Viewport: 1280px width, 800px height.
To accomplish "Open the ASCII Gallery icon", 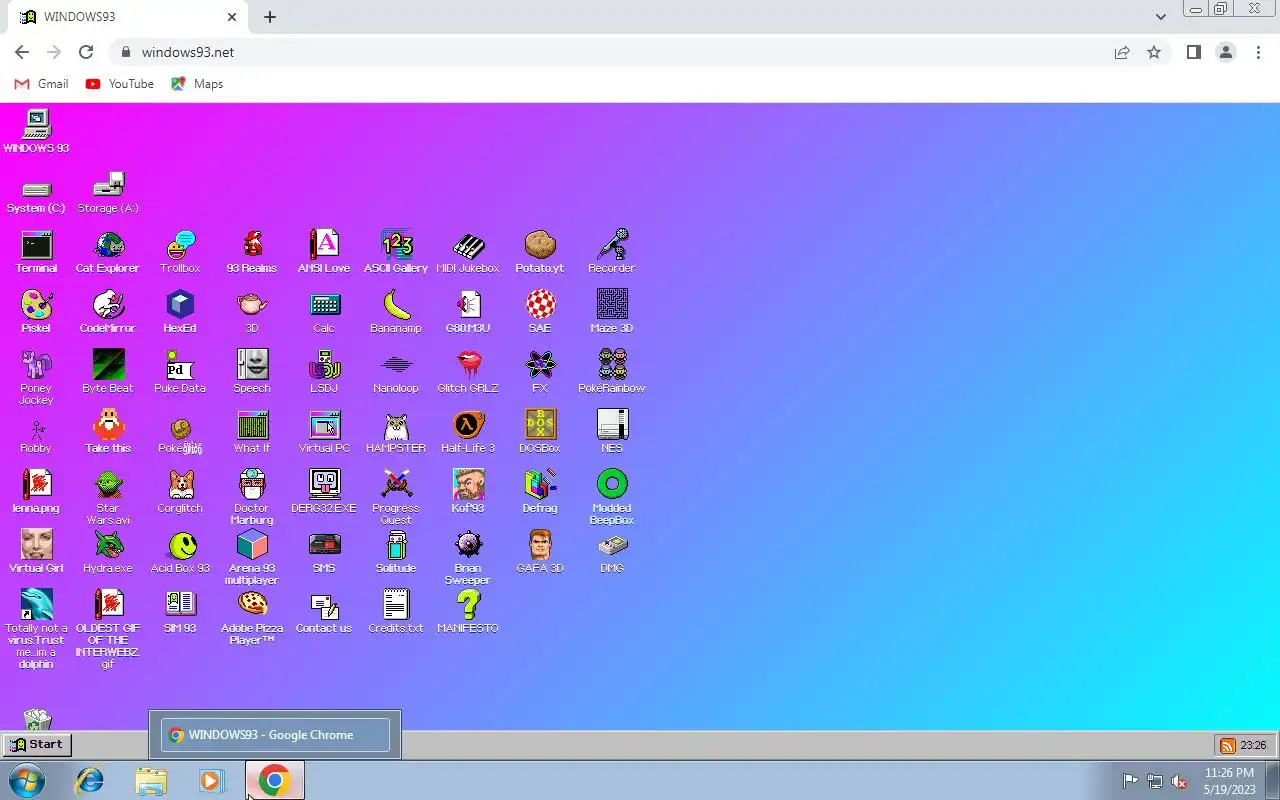I will [396, 245].
